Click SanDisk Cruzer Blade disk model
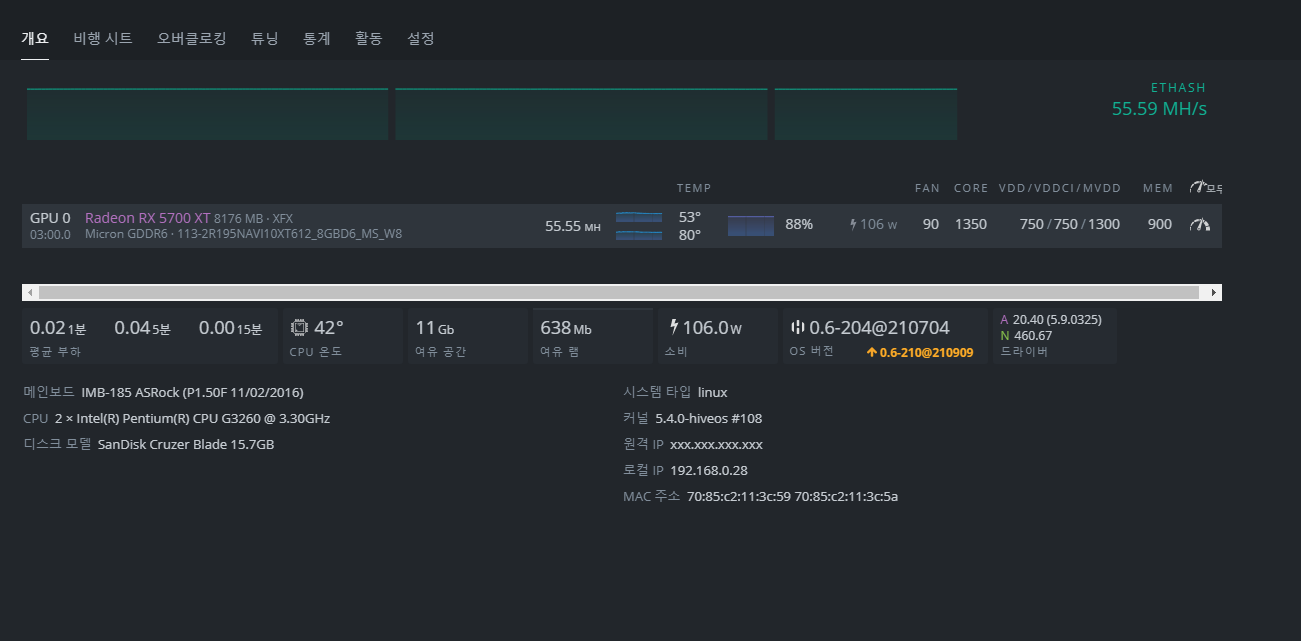The height and width of the screenshot is (641, 1301). click(x=186, y=444)
